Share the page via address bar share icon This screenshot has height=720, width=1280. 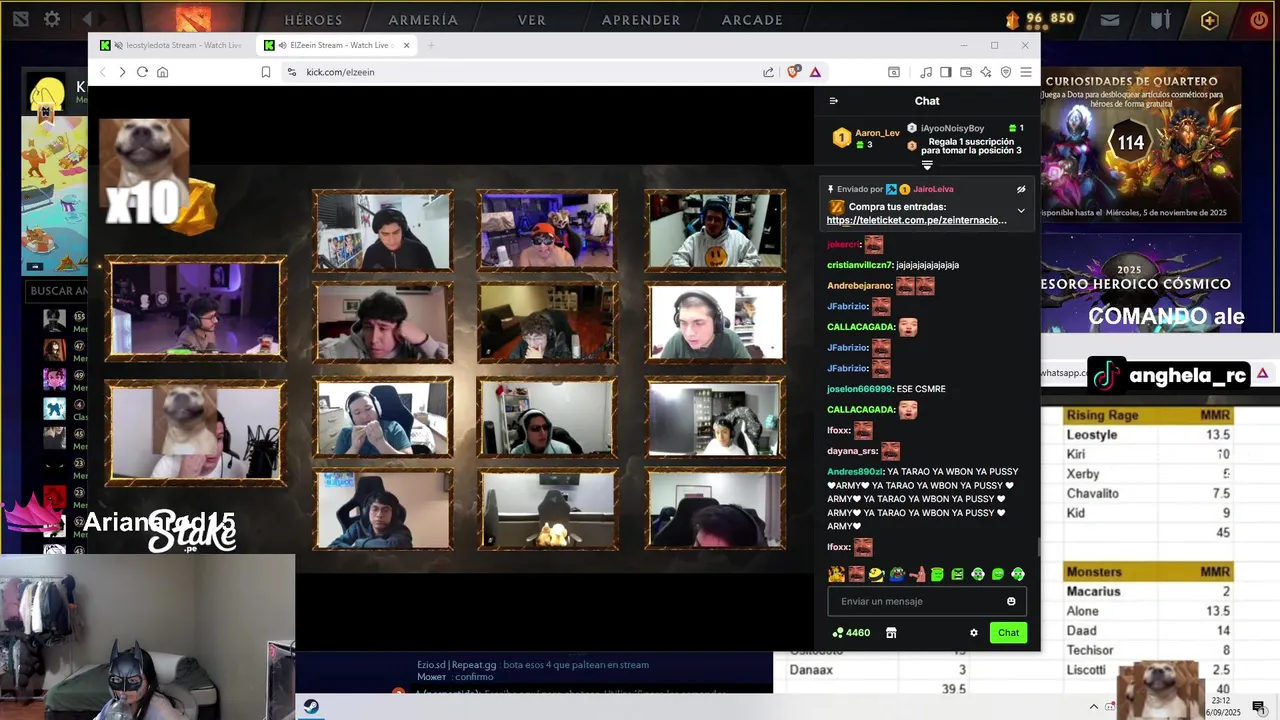(768, 72)
